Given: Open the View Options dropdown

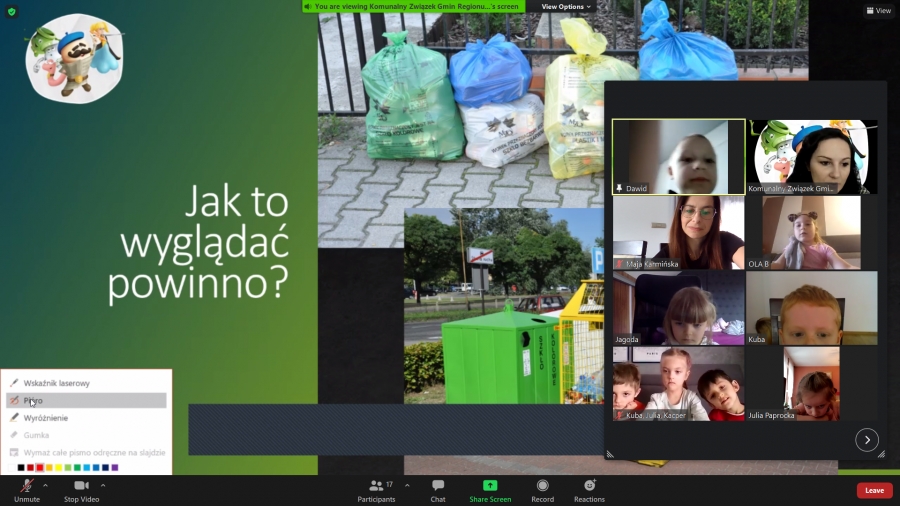Looking at the screenshot, I should [566, 6].
